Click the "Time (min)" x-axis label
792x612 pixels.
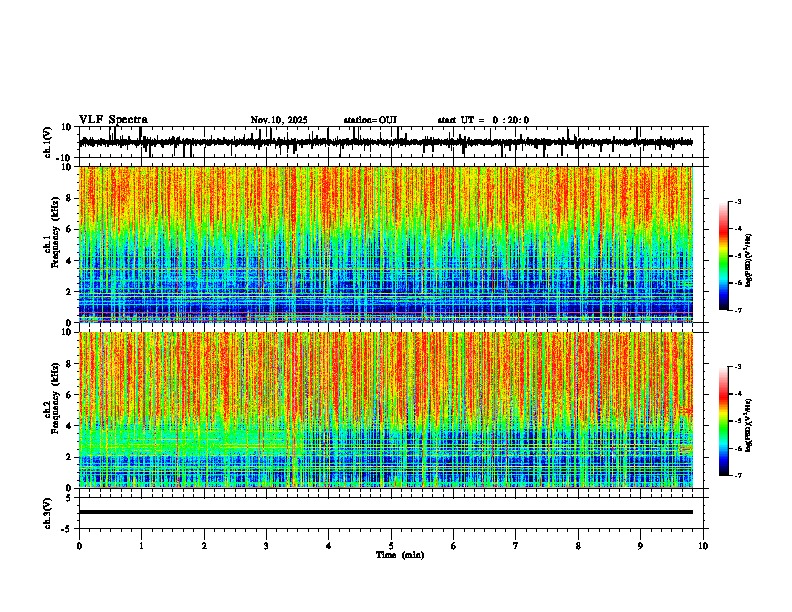click(x=400, y=555)
